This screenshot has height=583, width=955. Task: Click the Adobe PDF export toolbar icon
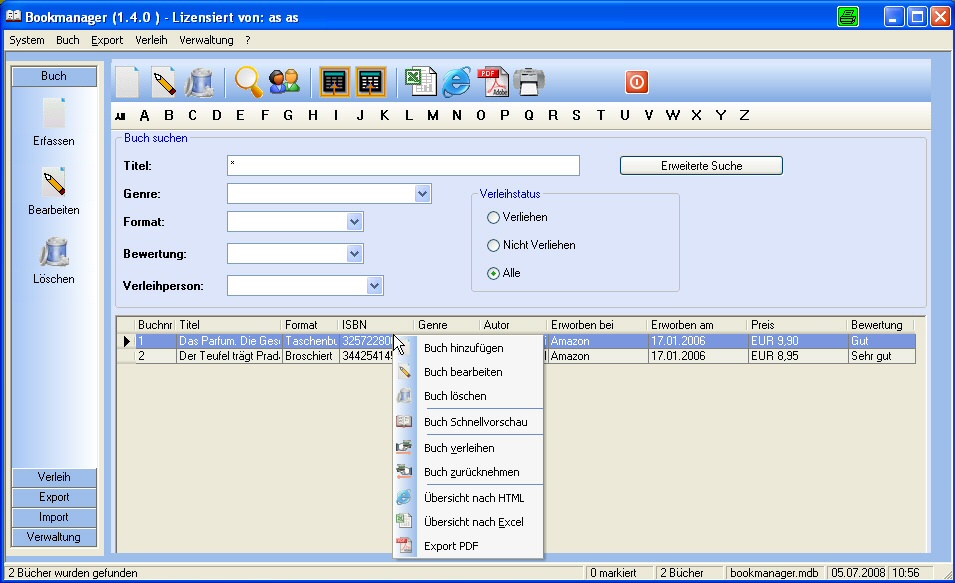pyautogui.click(x=494, y=82)
